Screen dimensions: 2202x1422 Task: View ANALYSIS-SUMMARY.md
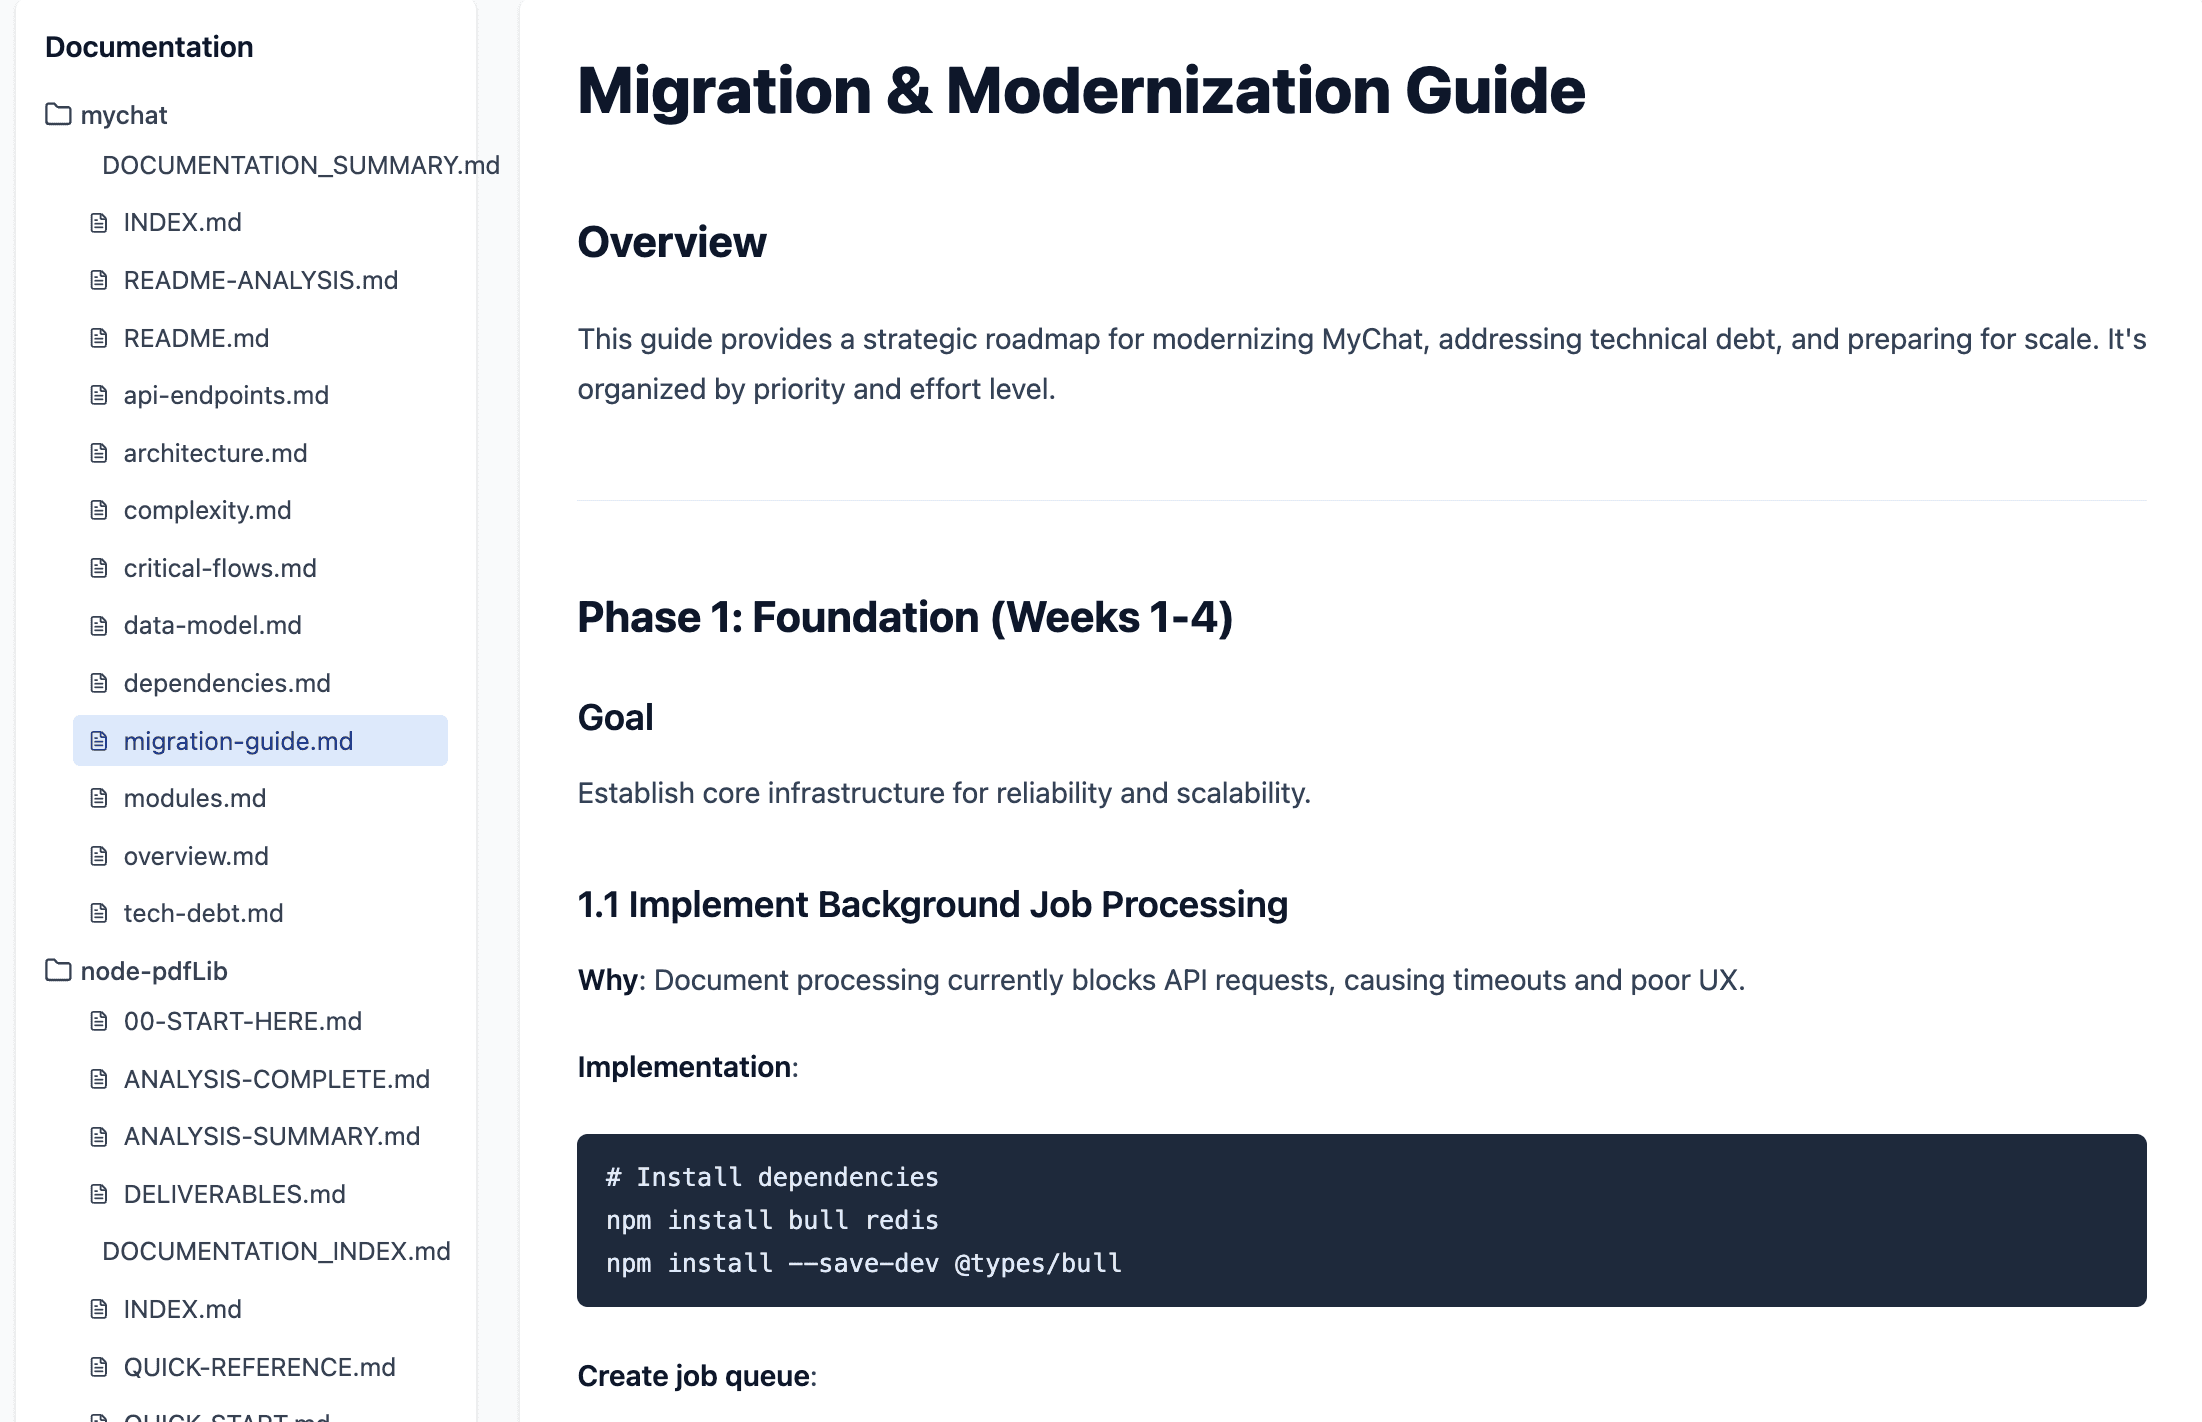pos(260,1136)
